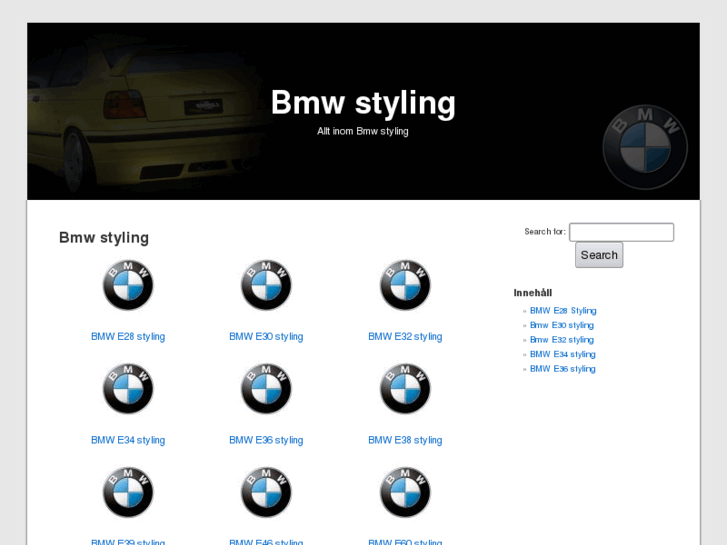Click the BMW logo above E39 styling
This screenshot has width=727, height=545.
click(x=128, y=492)
